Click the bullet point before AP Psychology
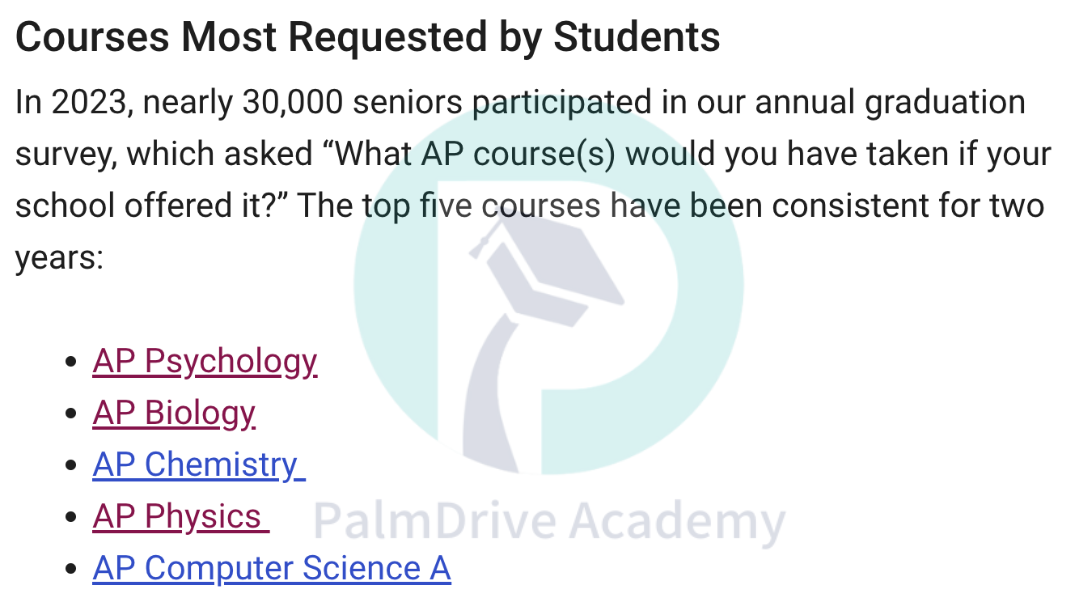 pyautogui.click(x=71, y=362)
